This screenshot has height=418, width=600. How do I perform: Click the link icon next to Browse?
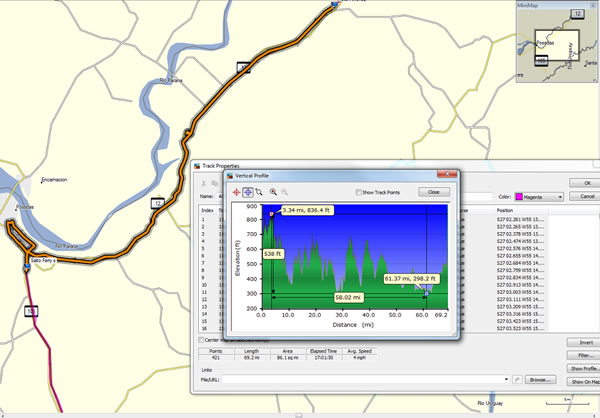tap(517, 380)
